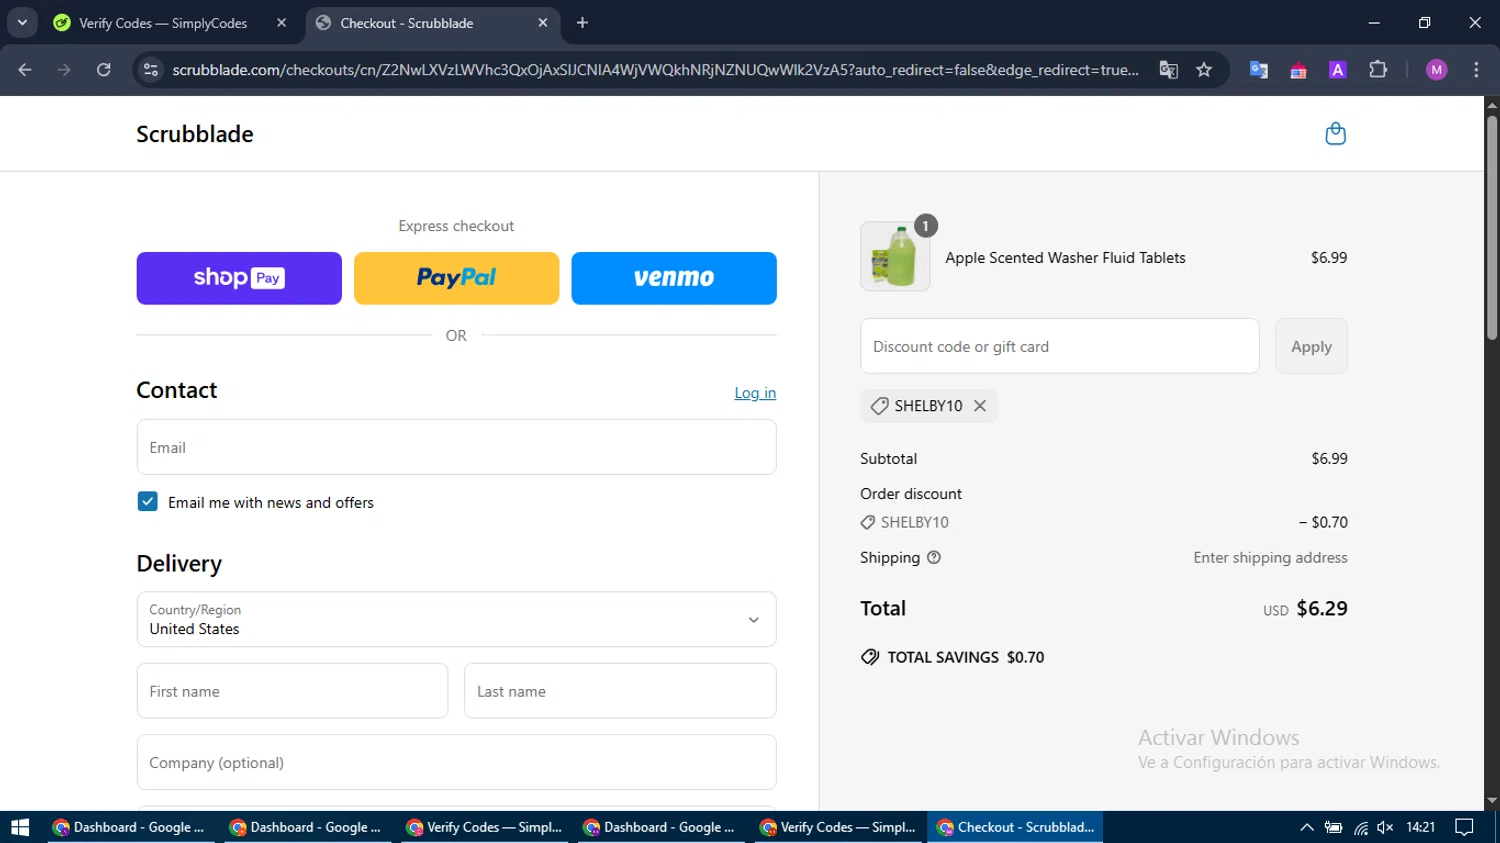Click the Scrubblade store logo
Image resolution: width=1500 pixels, height=843 pixels.
tap(195, 134)
